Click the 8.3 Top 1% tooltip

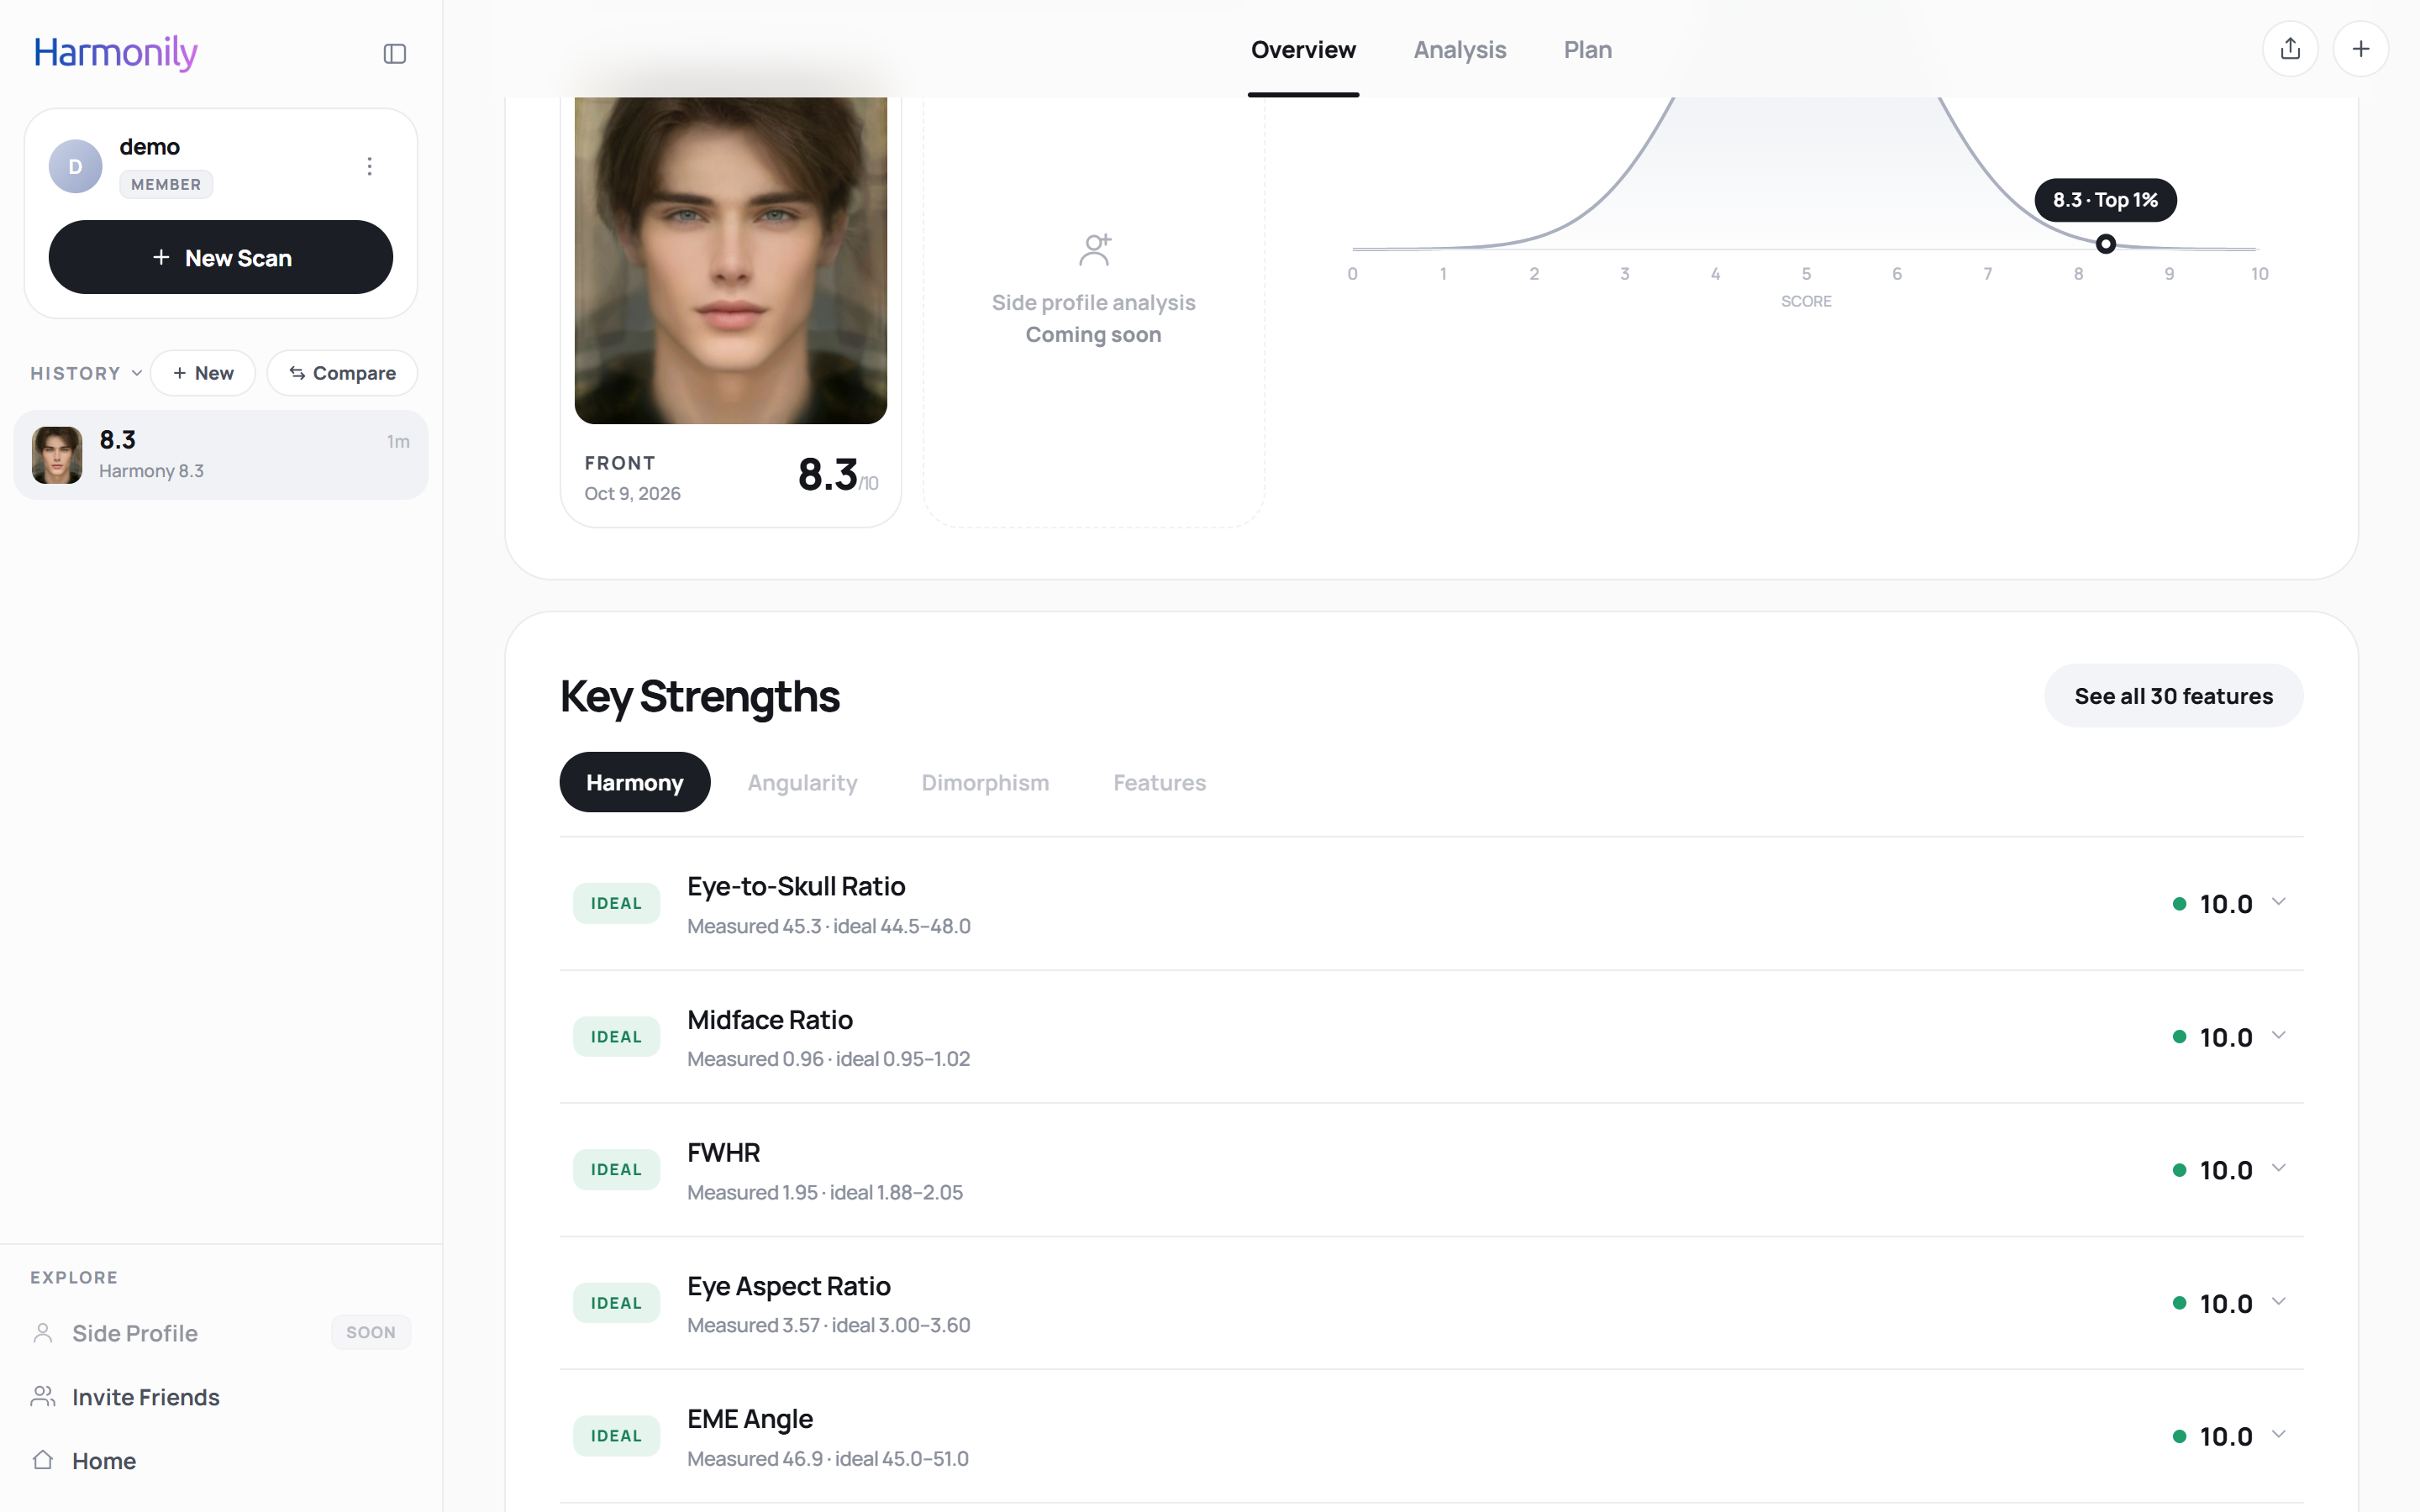2105,200
